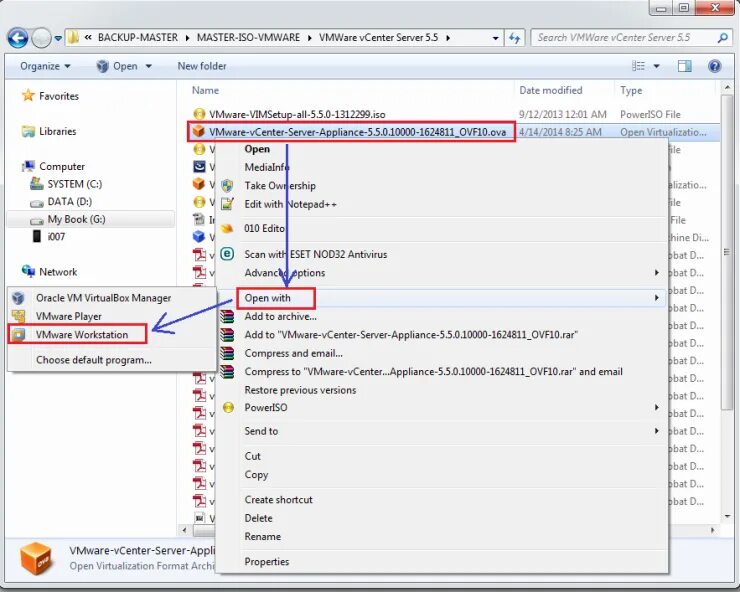This screenshot has height=592, width=740.
Task: Click MASTER-ISO-VMWARE in the breadcrumb
Action: click(x=248, y=38)
